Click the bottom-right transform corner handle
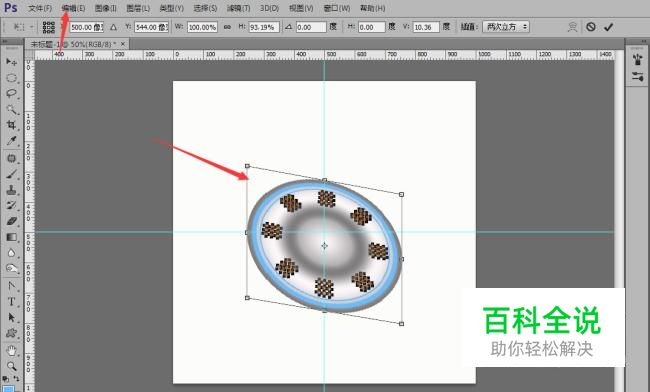650x392 pixels. click(x=401, y=324)
